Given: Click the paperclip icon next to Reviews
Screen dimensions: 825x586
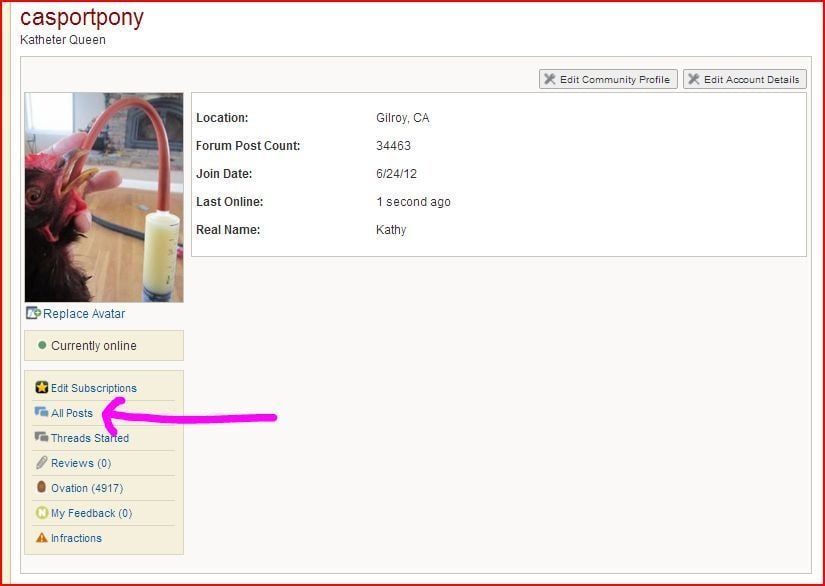Looking at the screenshot, I should [41, 463].
